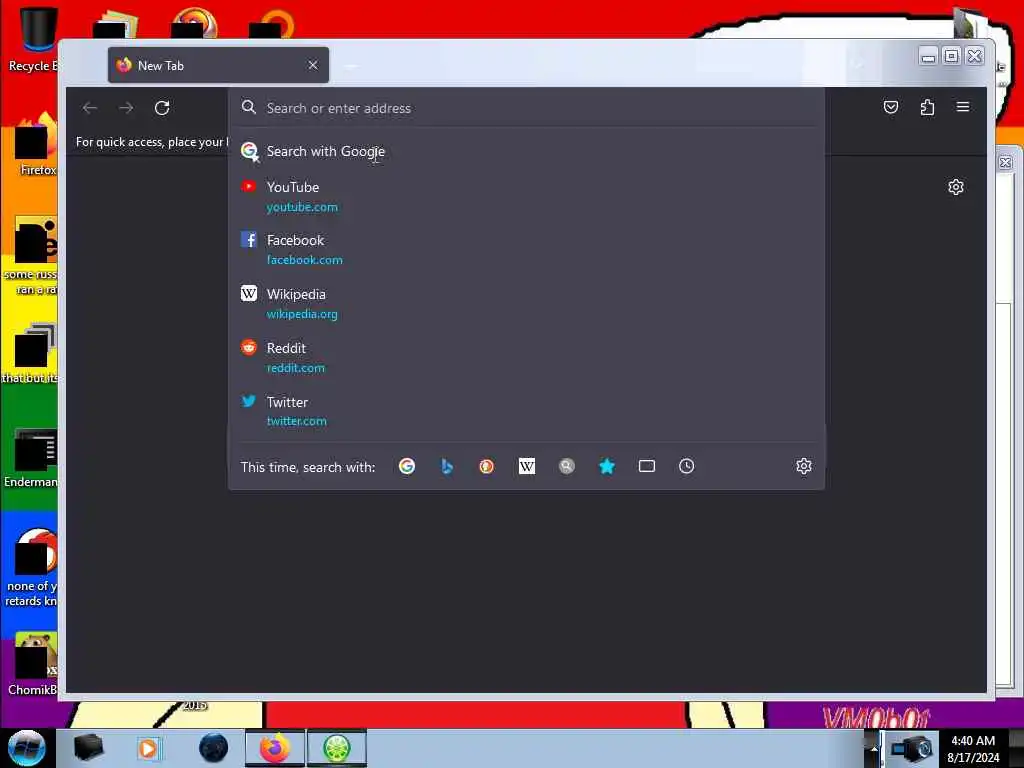Image resolution: width=1024 pixels, height=768 pixels.
Task: Search this time with Bing icon
Action: (447, 466)
